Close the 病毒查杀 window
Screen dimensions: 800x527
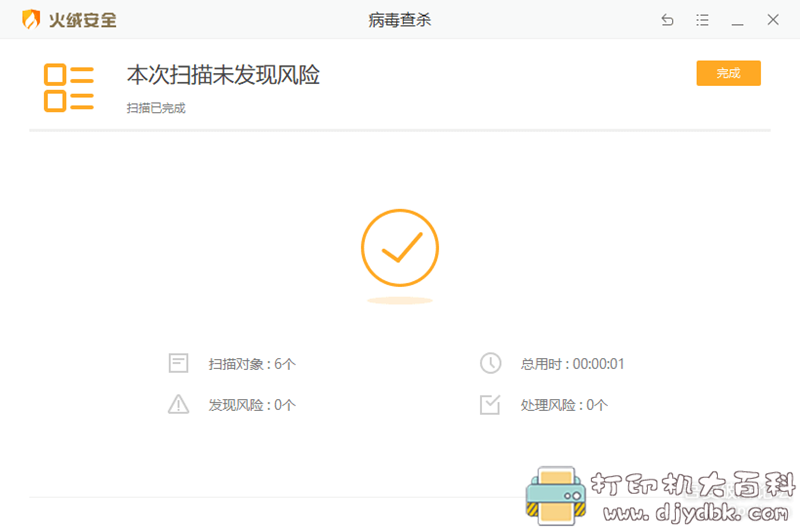[773, 20]
